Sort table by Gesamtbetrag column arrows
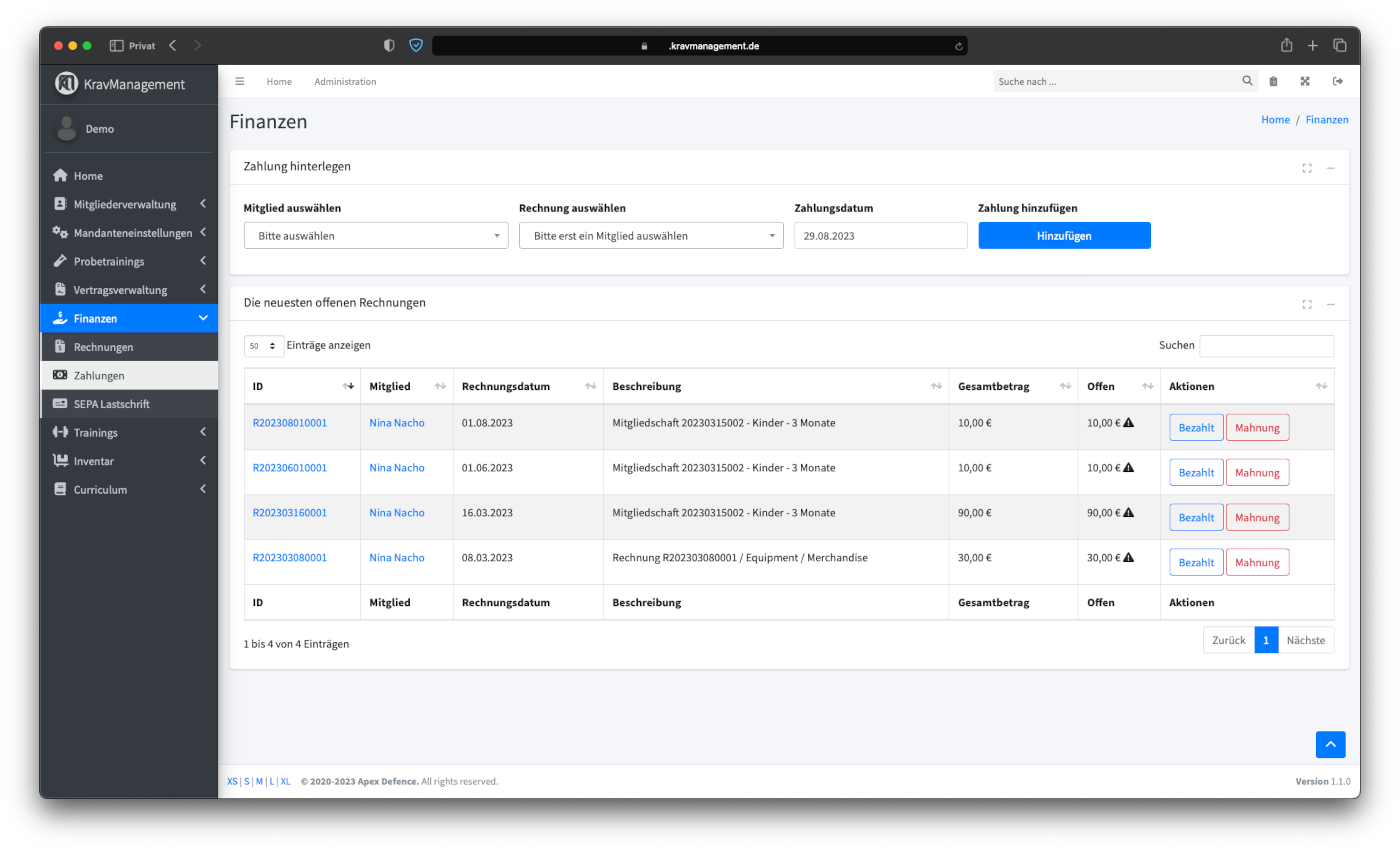This screenshot has height=851, width=1400. click(x=1064, y=386)
